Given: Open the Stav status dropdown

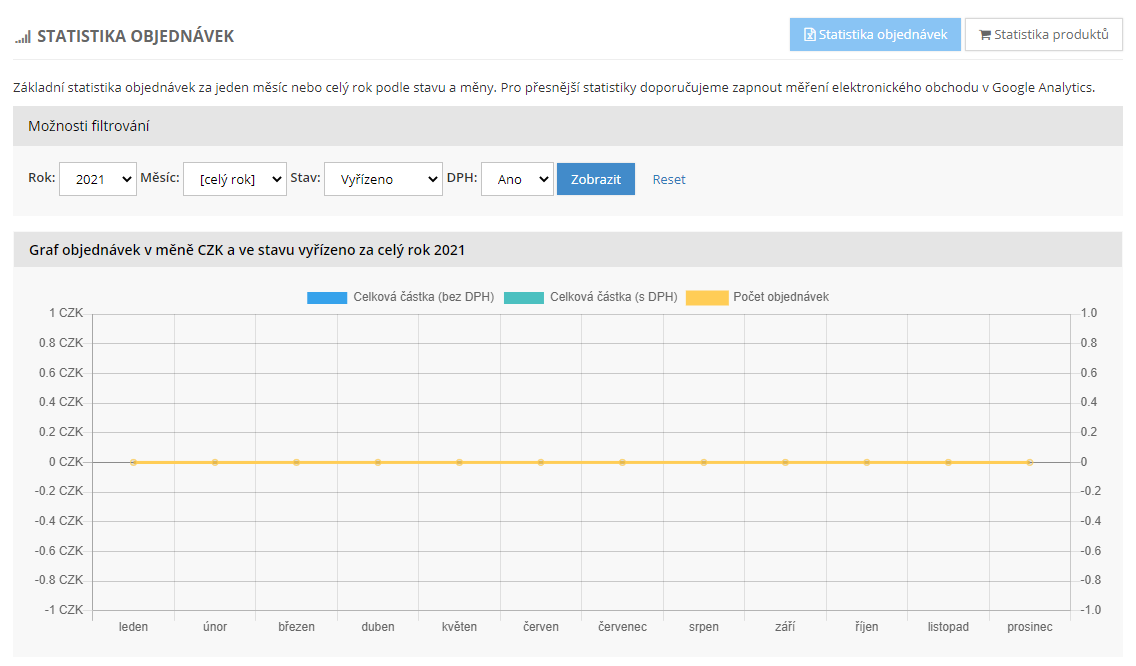Looking at the screenshot, I should pyautogui.click(x=383, y=179).
